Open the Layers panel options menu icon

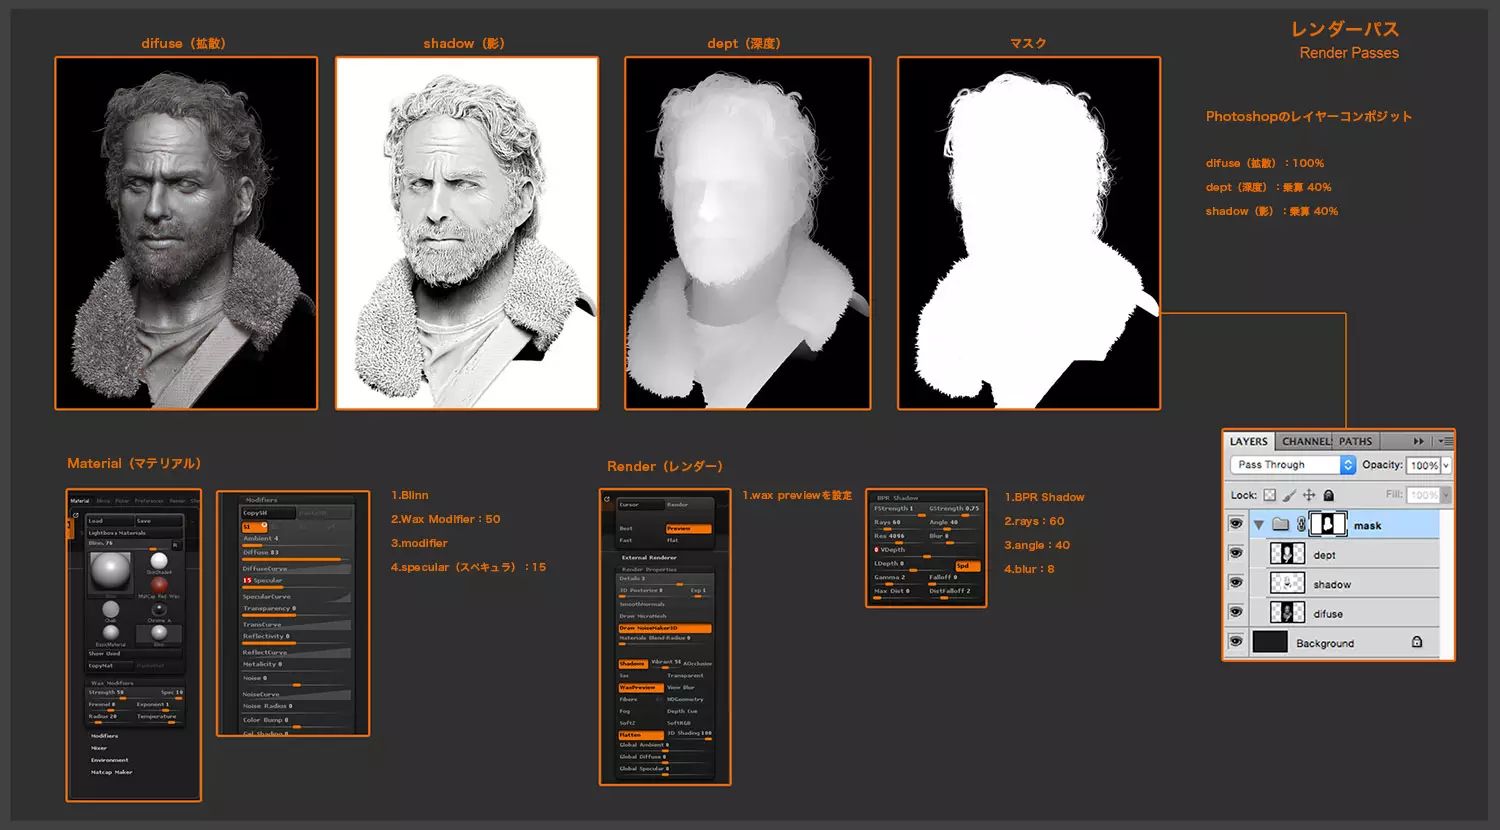pyautogui.click(x=1445, y=441)
